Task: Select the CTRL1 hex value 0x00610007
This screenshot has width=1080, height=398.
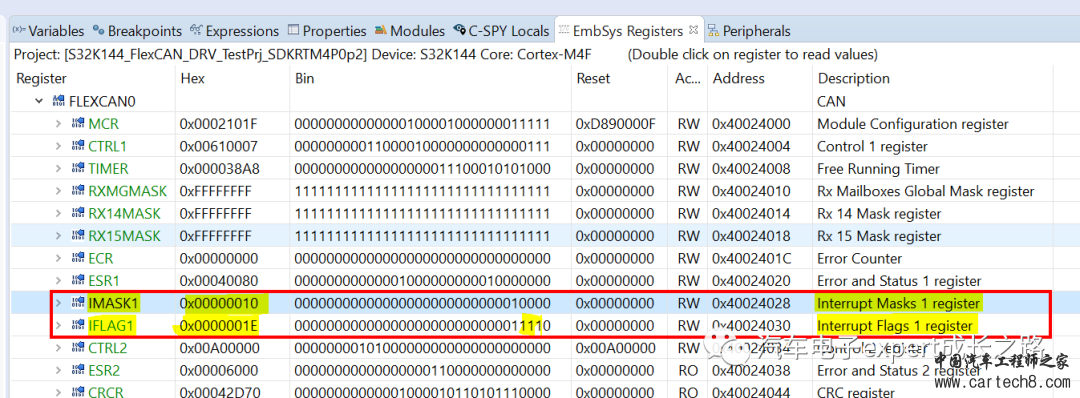Action: click(219, 146)
